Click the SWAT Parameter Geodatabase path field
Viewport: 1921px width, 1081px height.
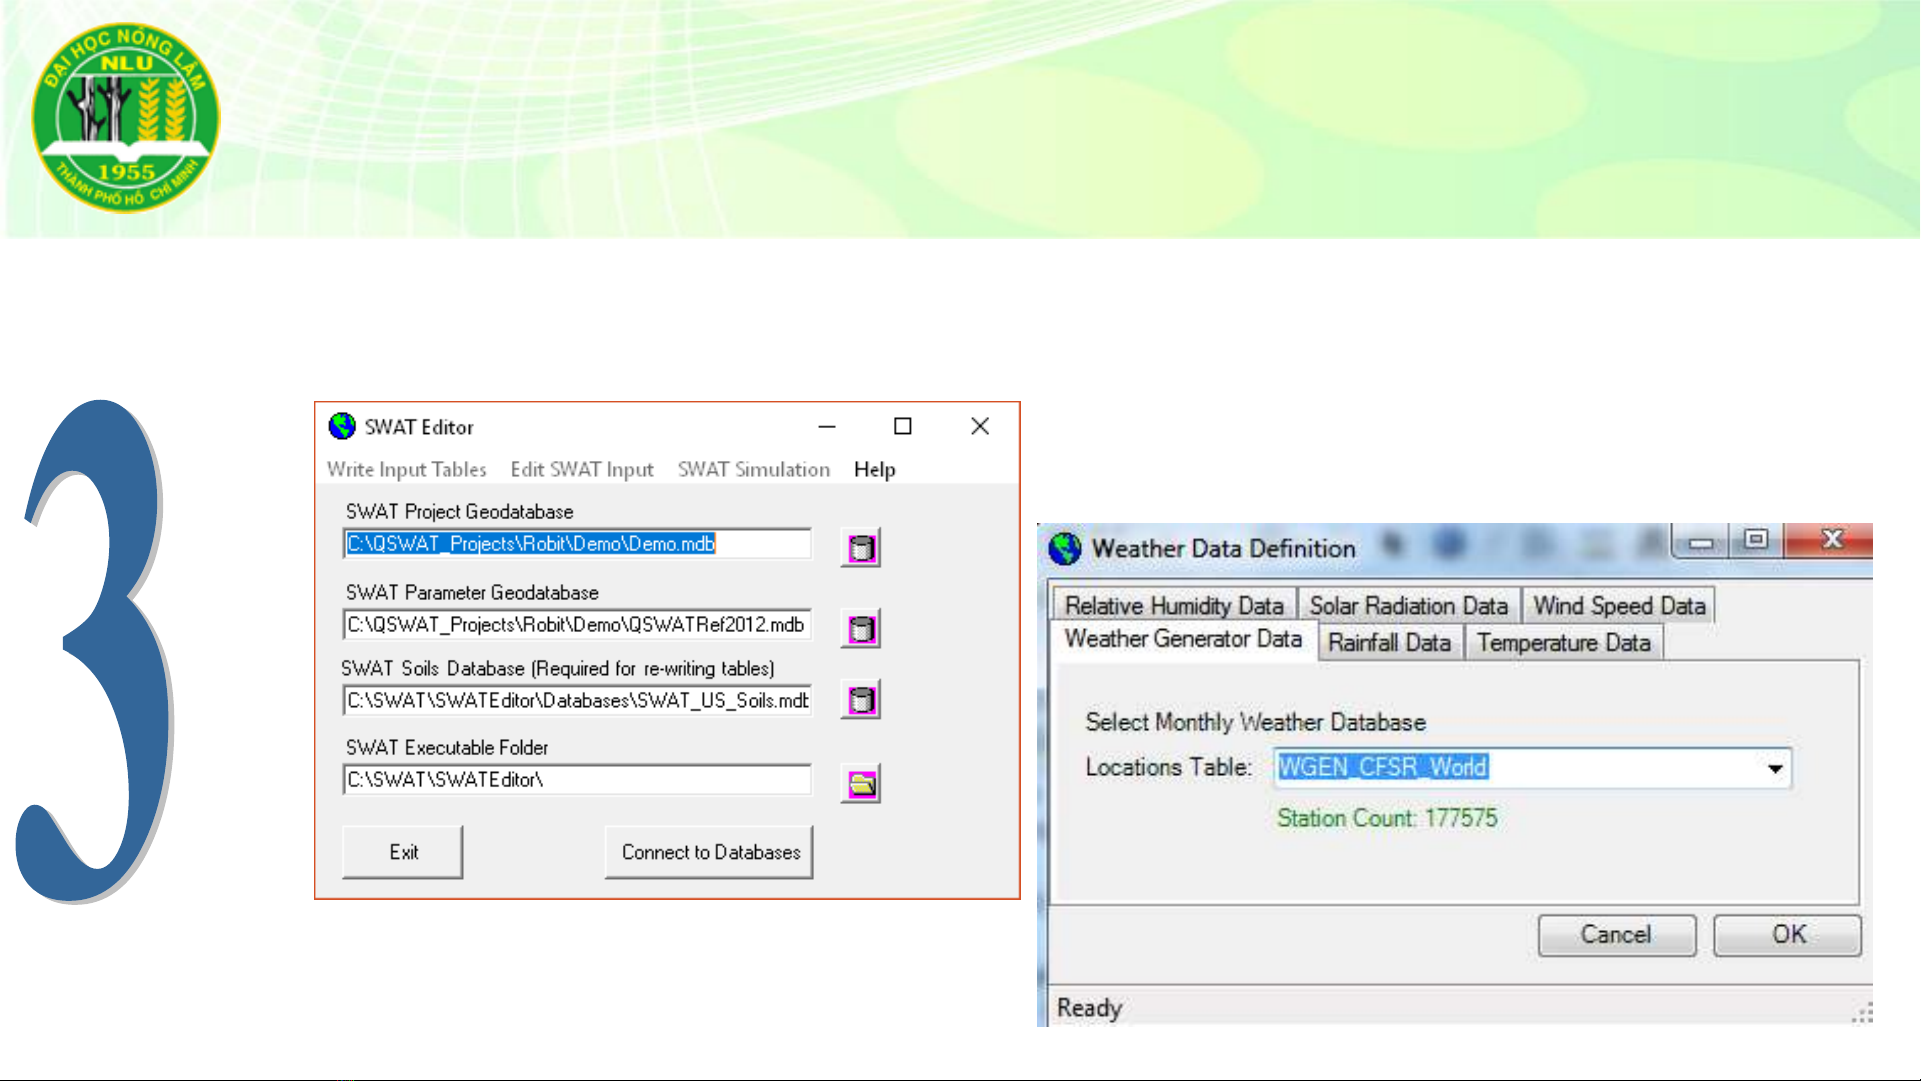(577, 625)
